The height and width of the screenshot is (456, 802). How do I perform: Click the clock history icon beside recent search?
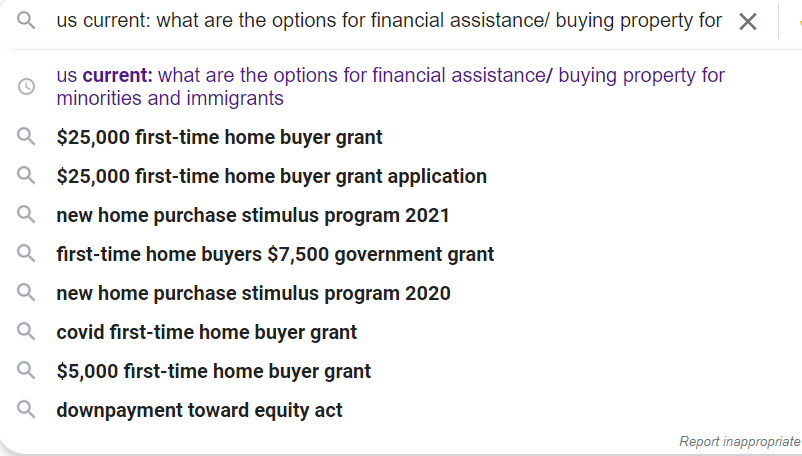click(26, 86)
